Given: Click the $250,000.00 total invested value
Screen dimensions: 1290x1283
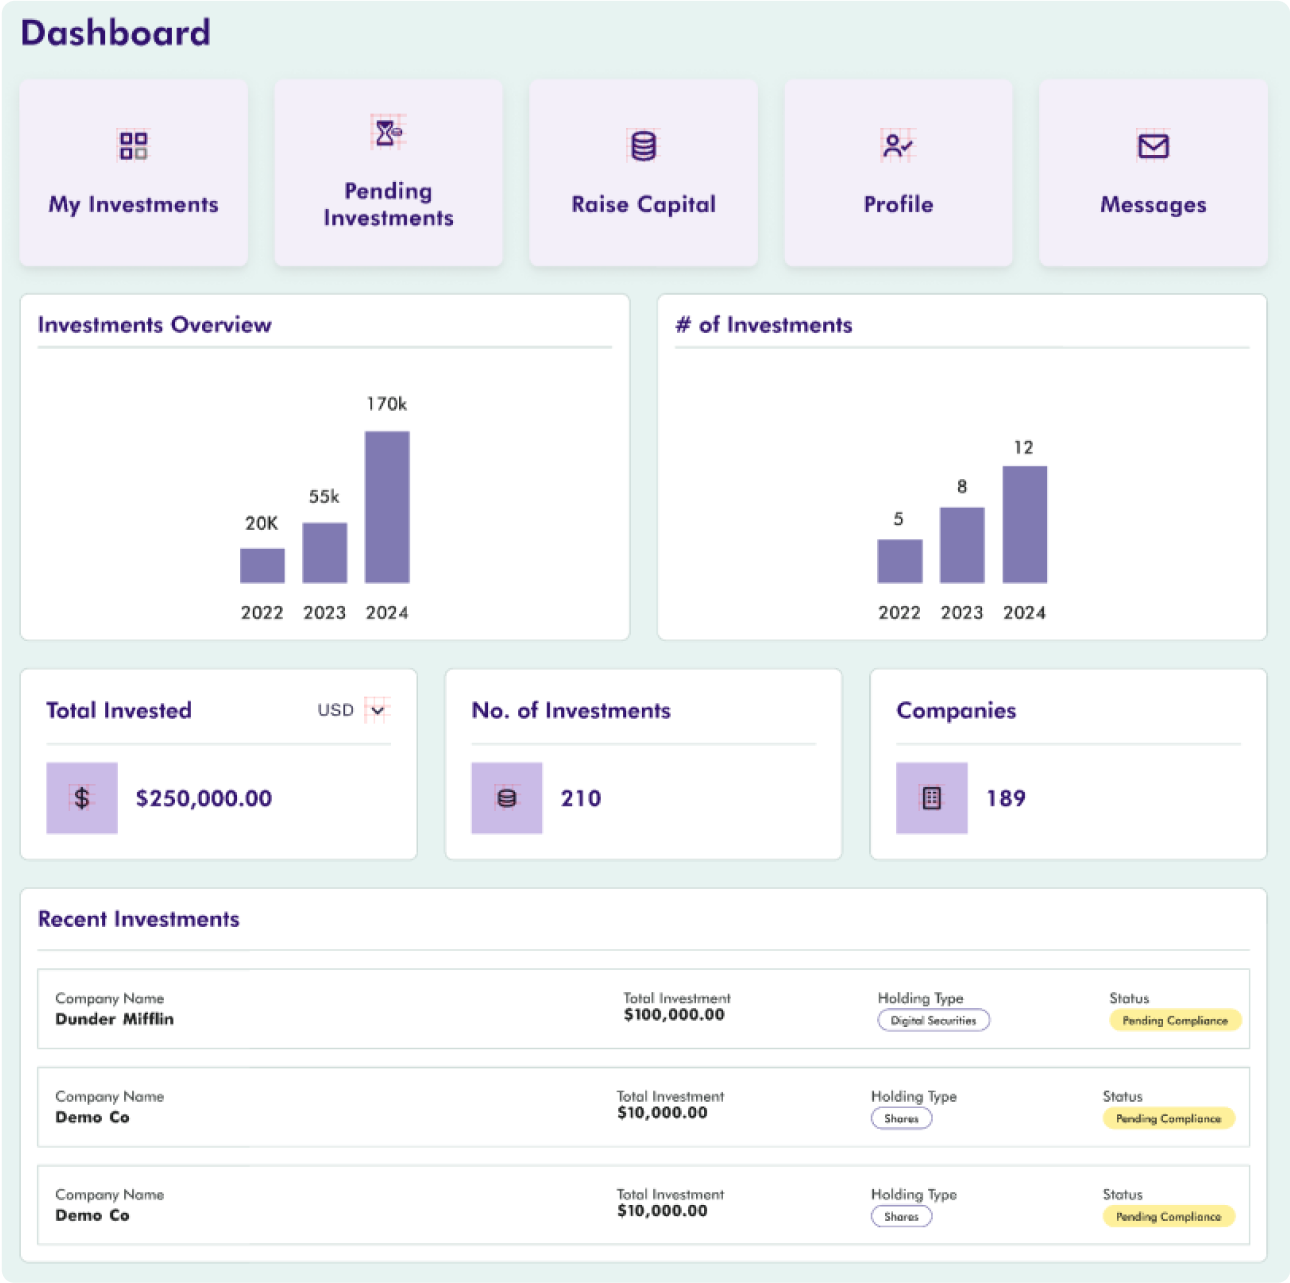Looking at the screenshot, I should (x=204, y=798).
